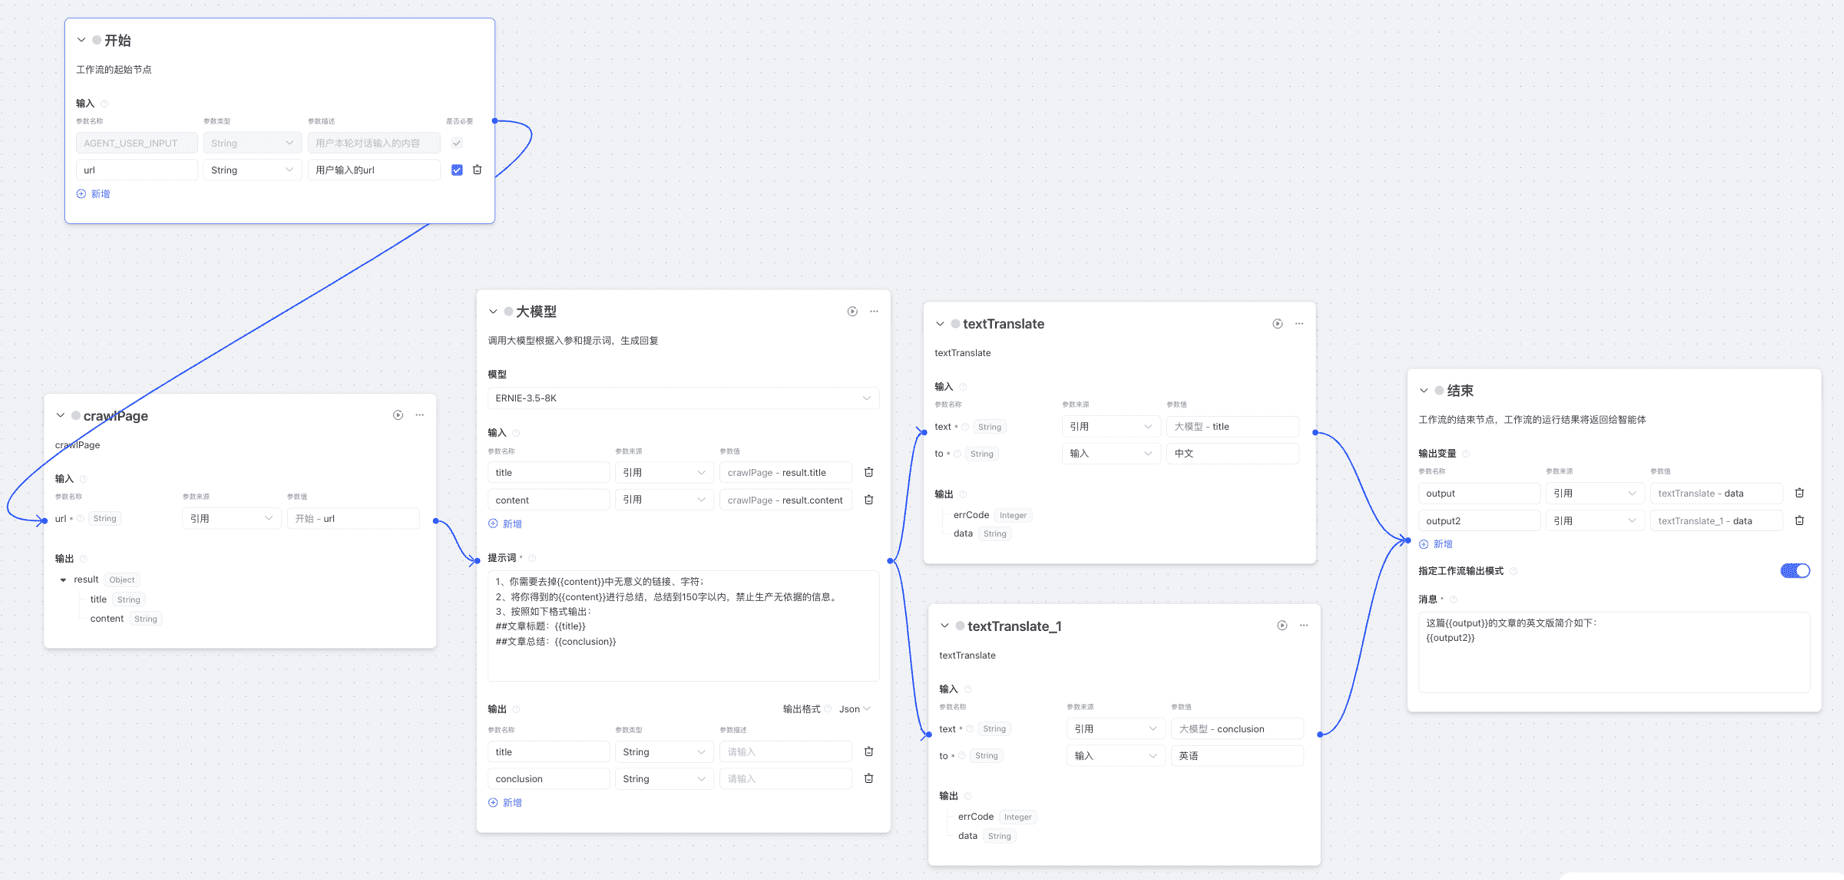The image size is (1844, 880).
Task: Click the crawlPage - result.content reference value
Action: click(x=786, y=500)
